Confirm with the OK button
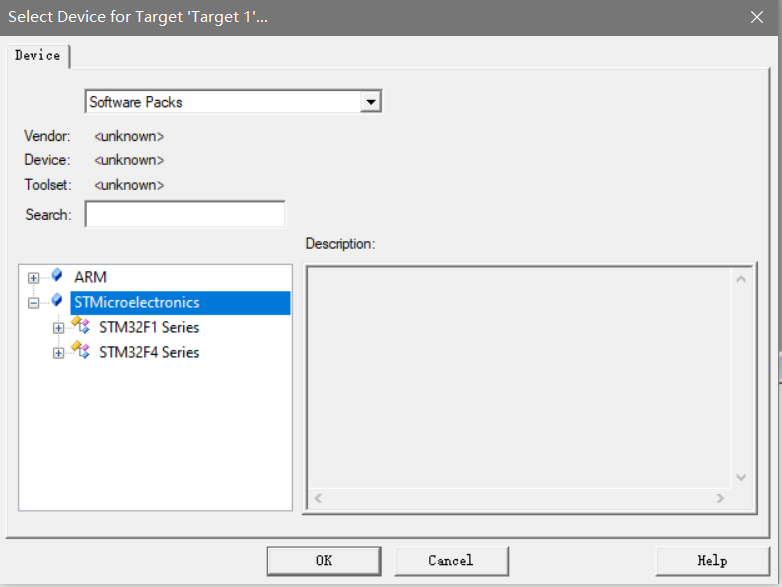 (x=324, y=561)
